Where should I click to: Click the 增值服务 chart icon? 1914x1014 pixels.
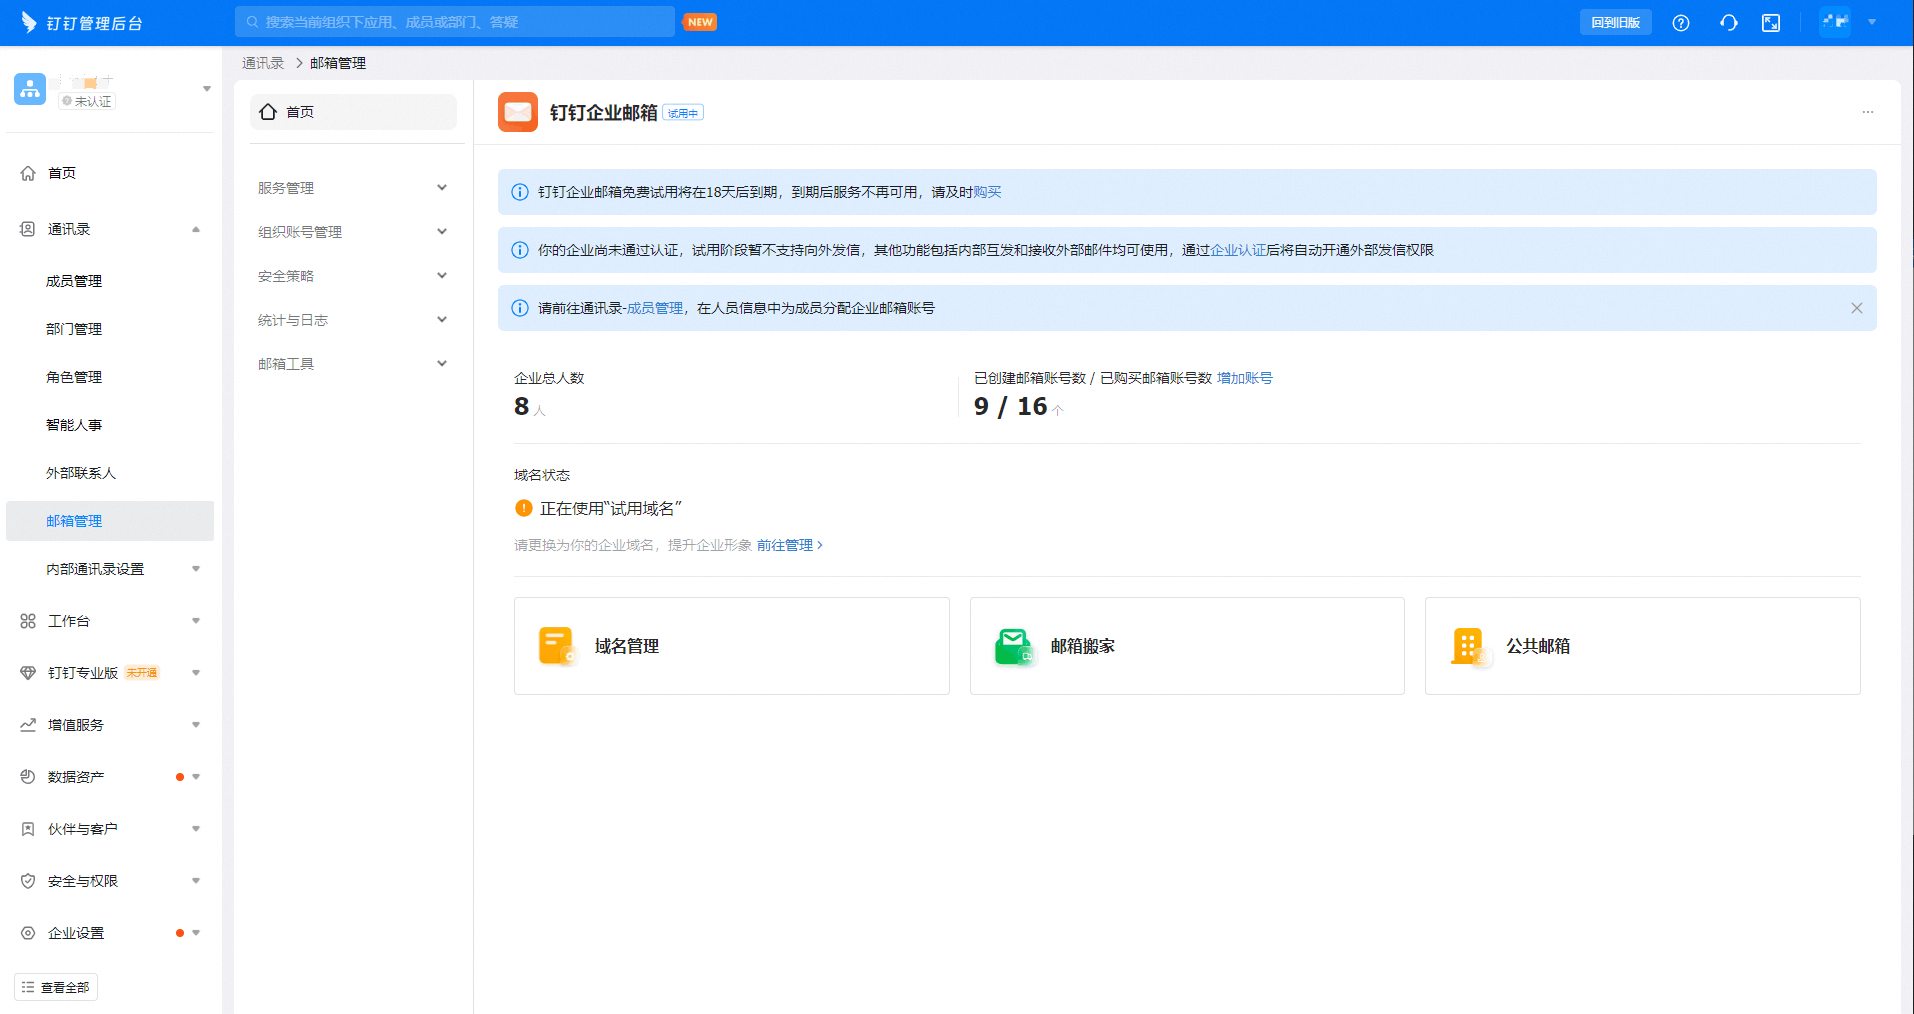[x=28, y=725]
